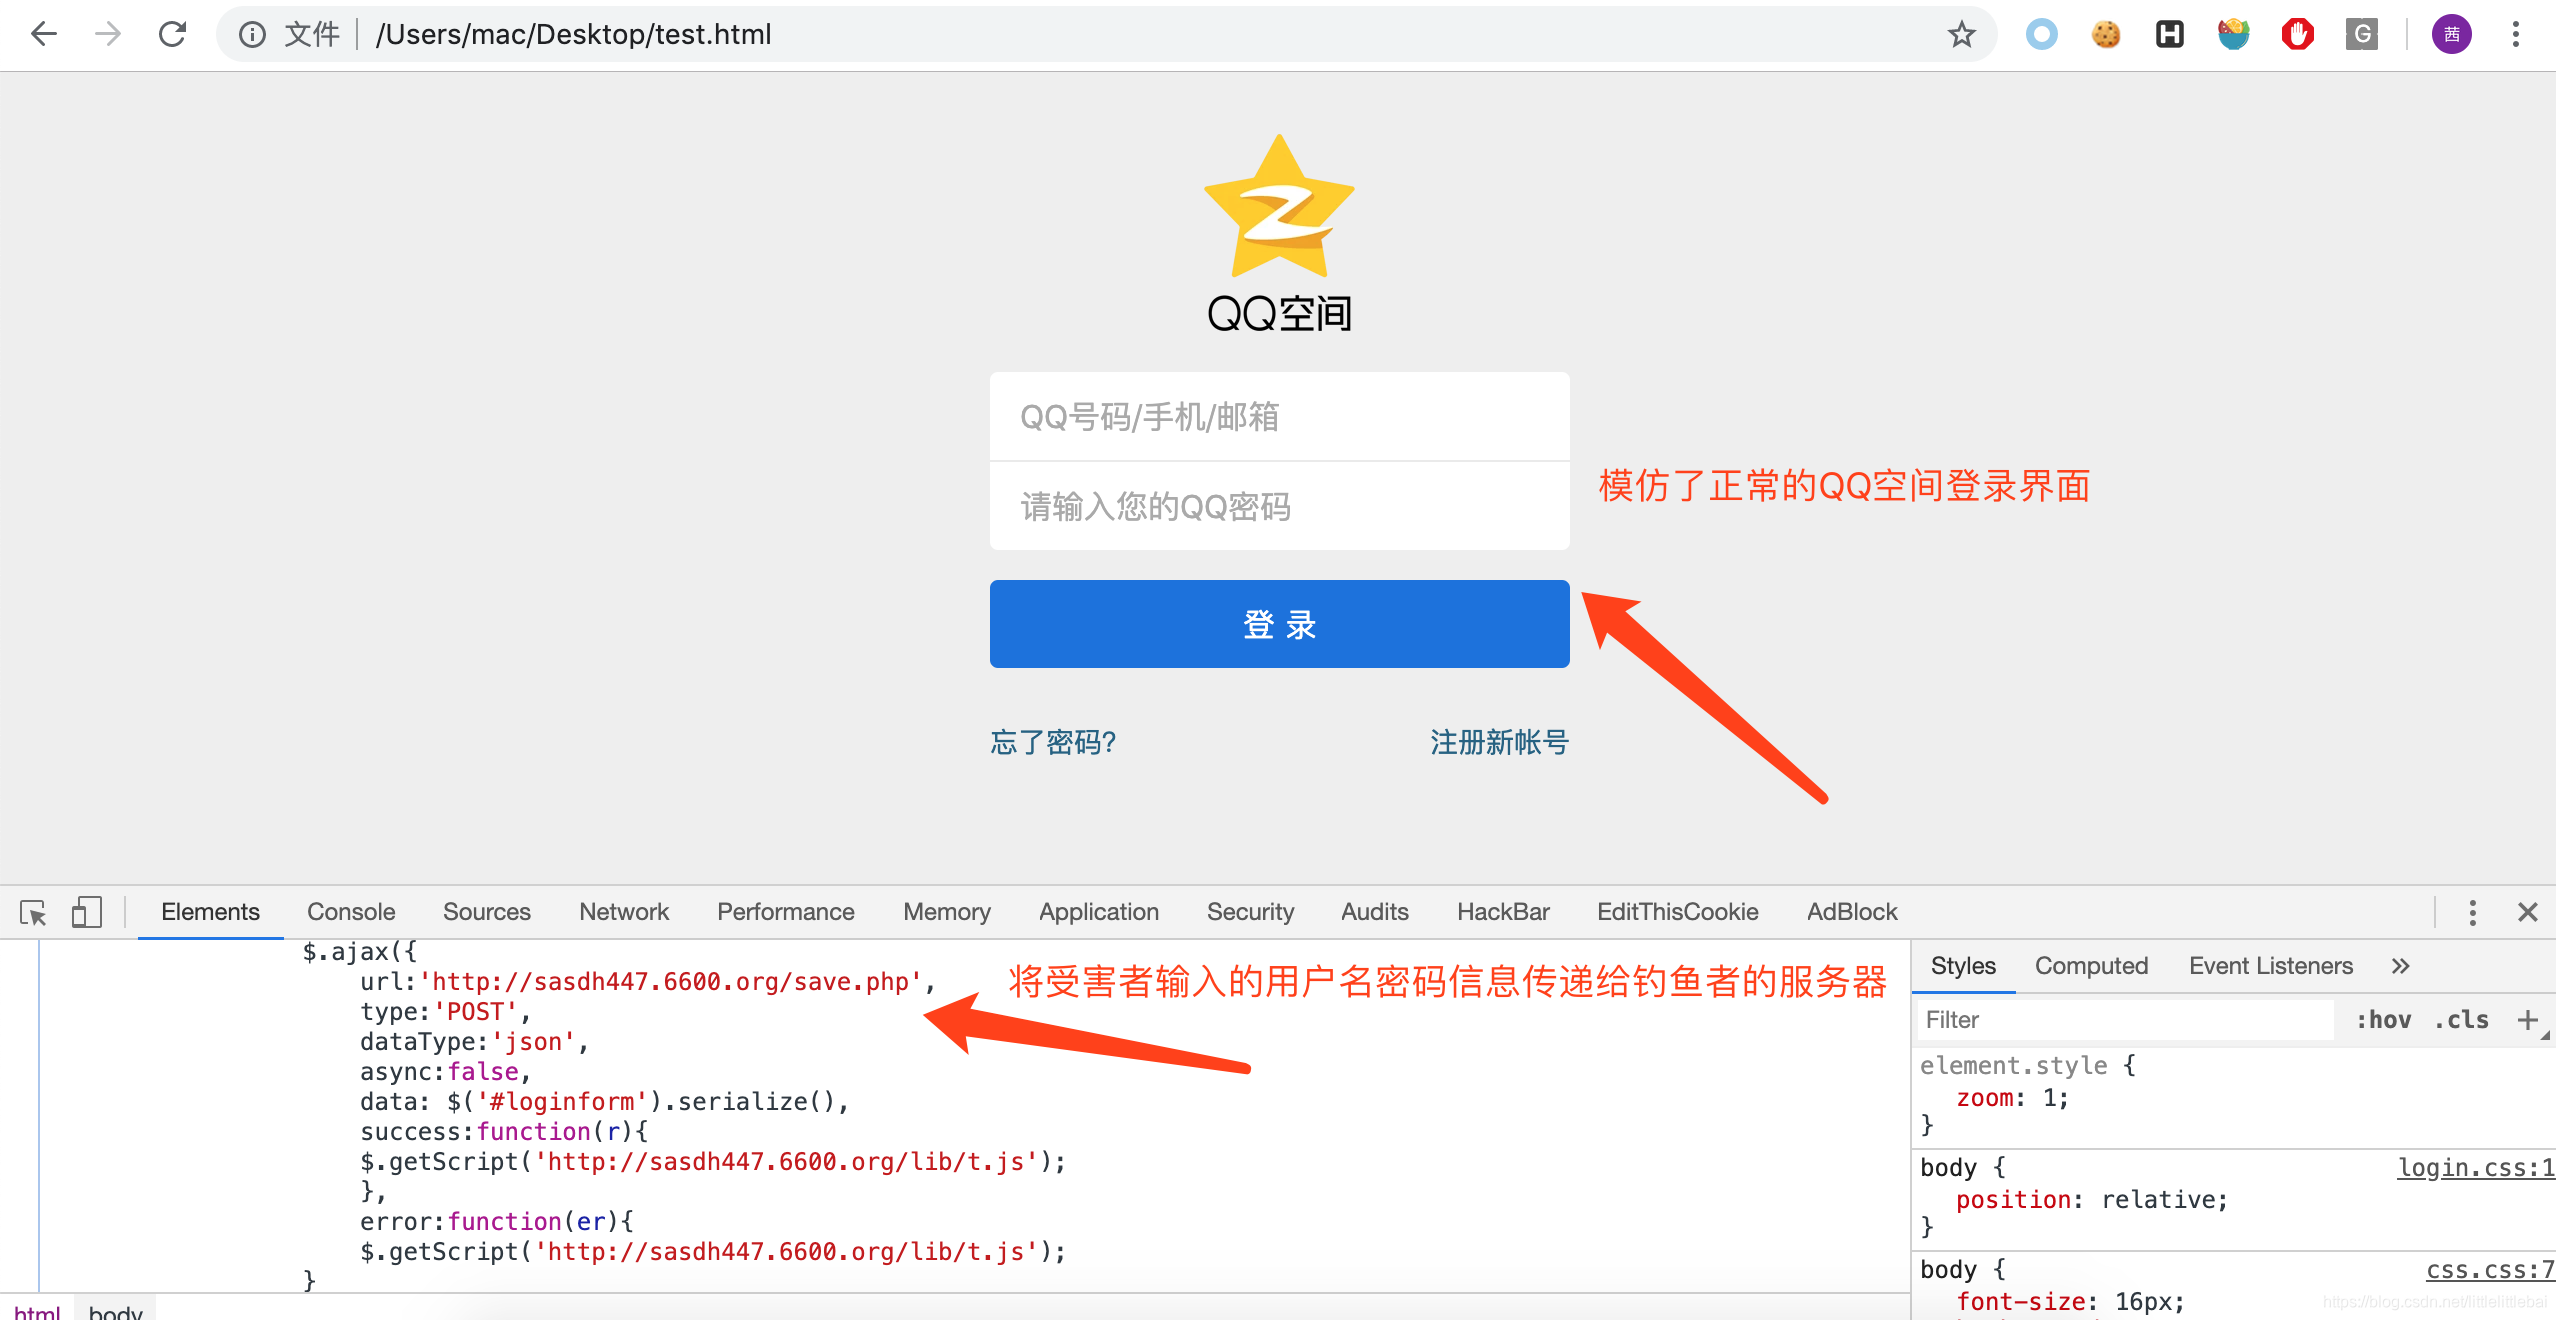The height and width of the screenshot is (1320, 2556).
Task: Click the 忘了密码? link
Action: (x=1052, y=742)
